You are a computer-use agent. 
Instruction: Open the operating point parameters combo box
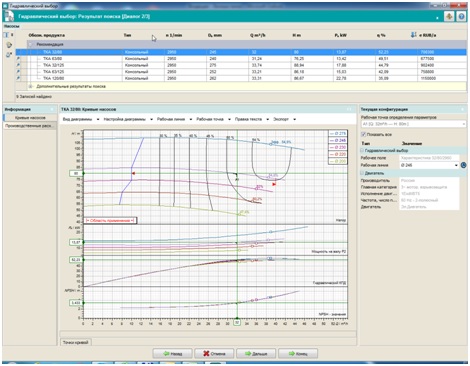pyautogui.click(x=413, y=124)
